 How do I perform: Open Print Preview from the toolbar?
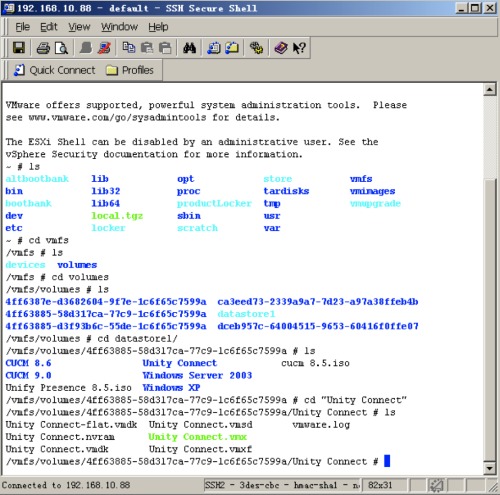pyautogui.click(x=61, y=48)
